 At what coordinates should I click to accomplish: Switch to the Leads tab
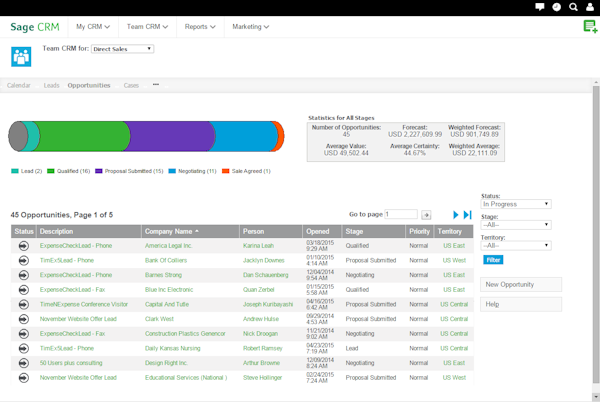click(50, 86)
